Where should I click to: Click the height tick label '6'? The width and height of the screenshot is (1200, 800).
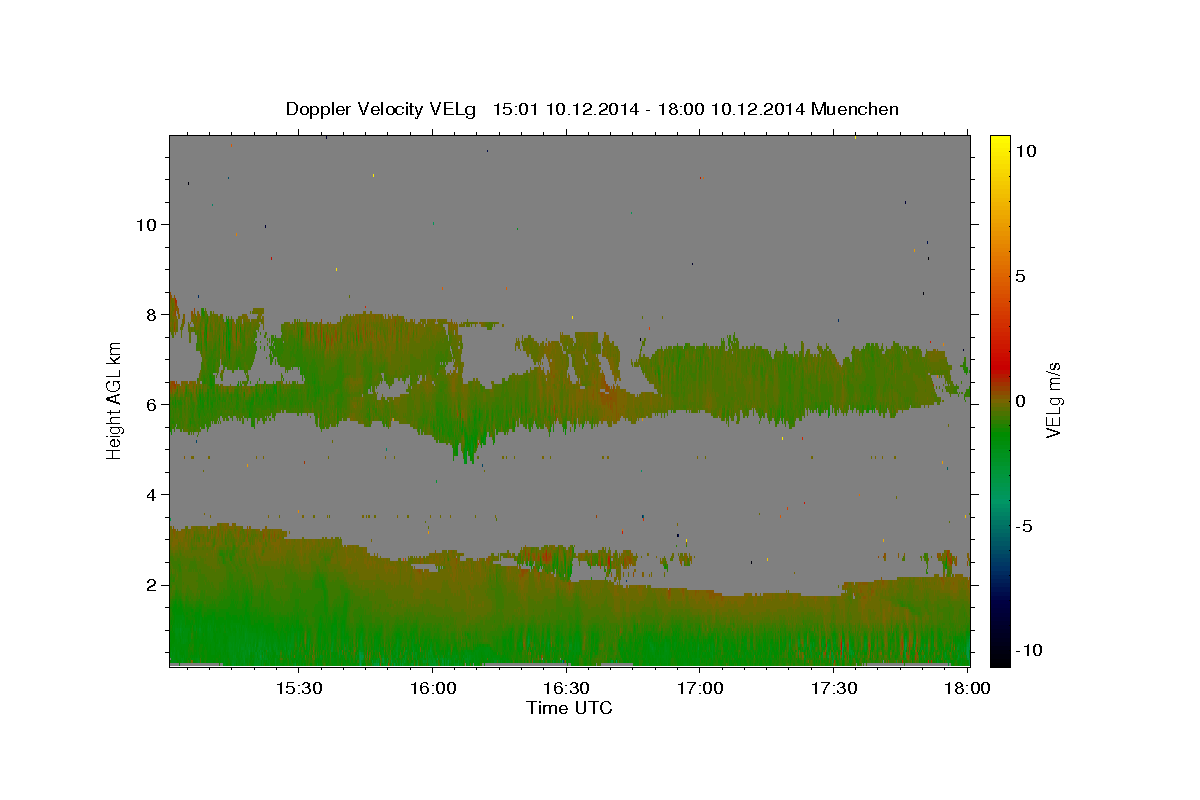click(x=151, y=404)
